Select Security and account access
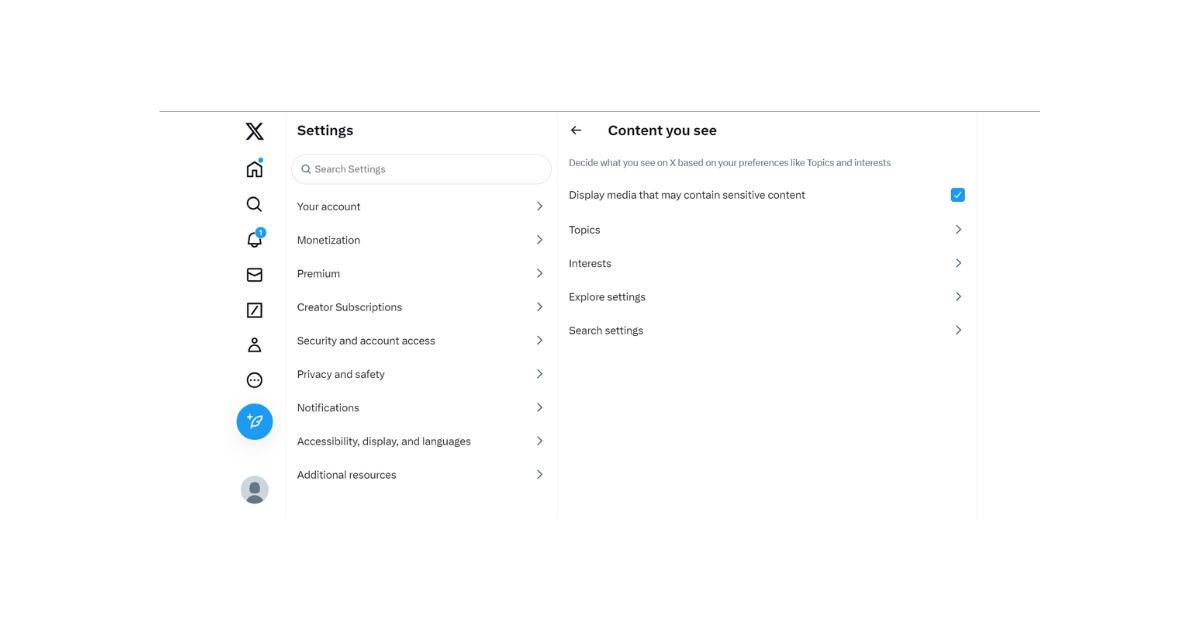Screen dimensions: 1200x630 coord(366,341)
